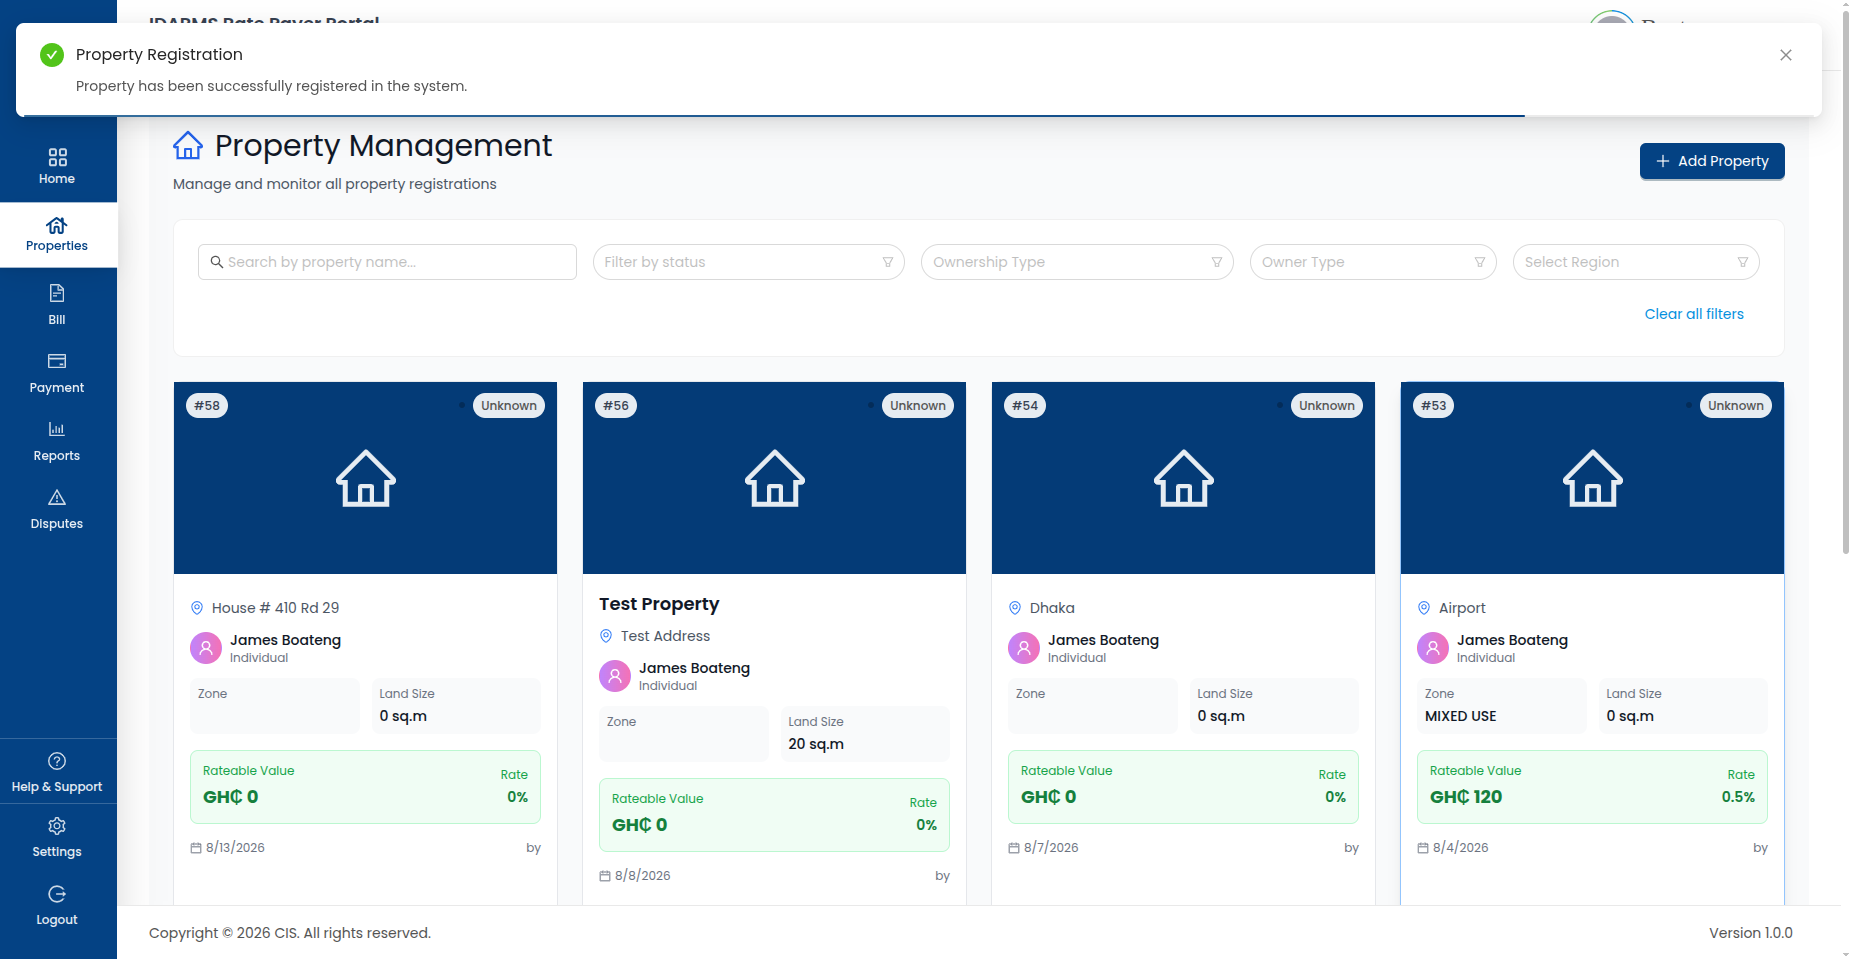Focus the Search by property name field

(x=387, y=262)
